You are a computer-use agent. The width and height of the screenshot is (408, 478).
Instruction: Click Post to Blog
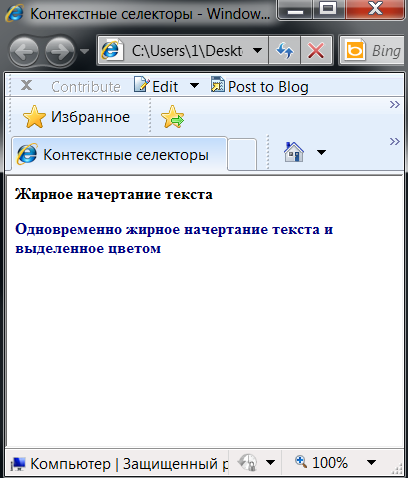pyautogui.click(x=259, y=86)
